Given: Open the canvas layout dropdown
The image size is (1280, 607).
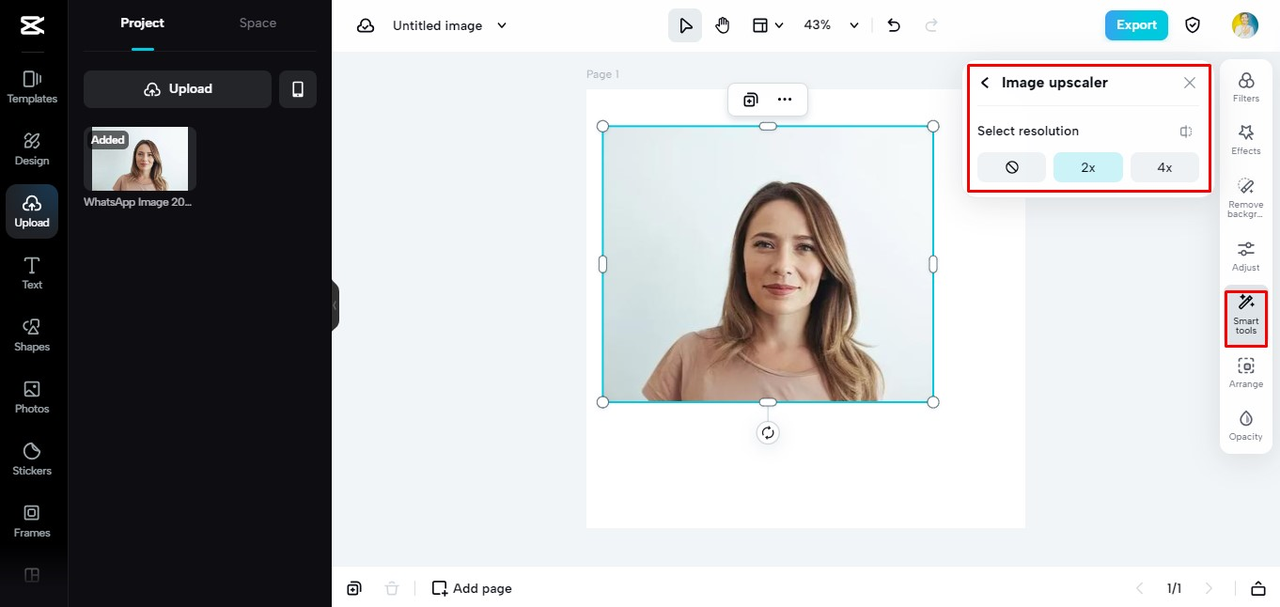Looking at the screenshot, I should click(x=767, y=26).
